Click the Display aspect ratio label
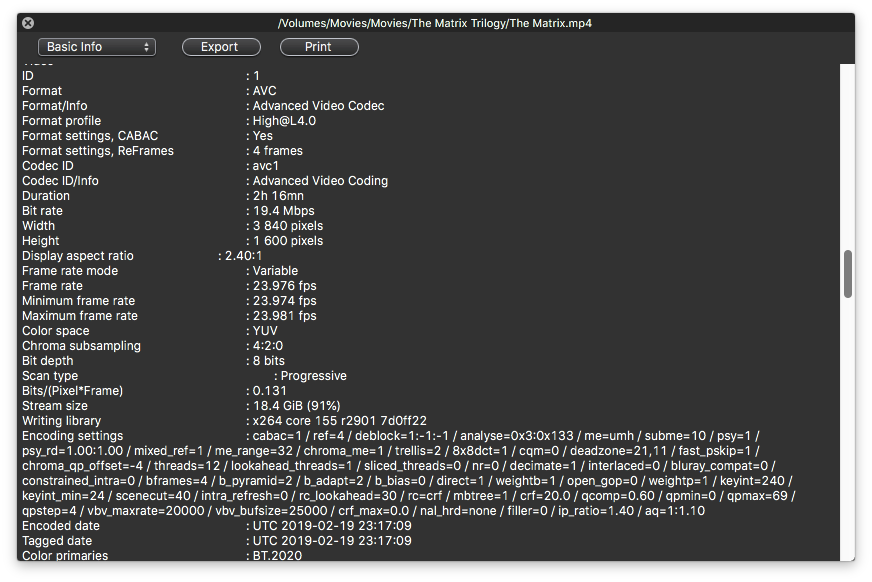872x582 pixels. 78,256
